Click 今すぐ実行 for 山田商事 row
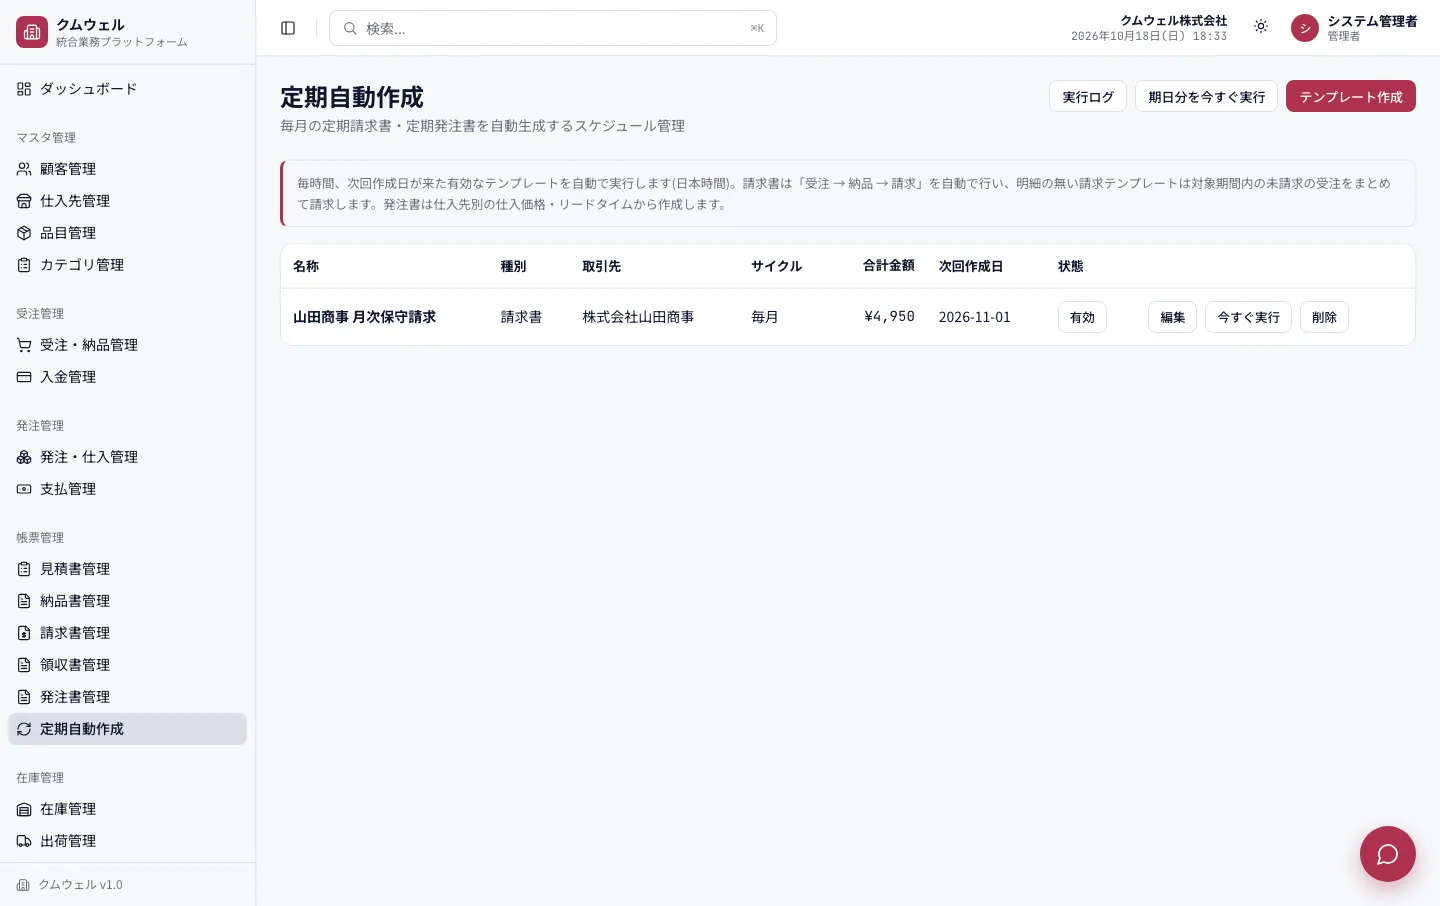Viewport: 1440px width, 906px height. click(1248, 317)
